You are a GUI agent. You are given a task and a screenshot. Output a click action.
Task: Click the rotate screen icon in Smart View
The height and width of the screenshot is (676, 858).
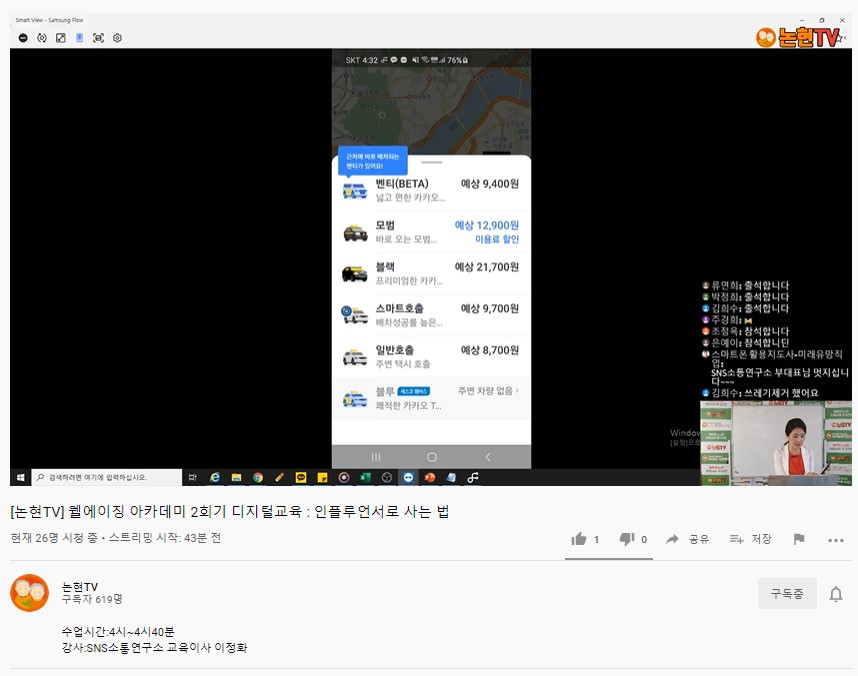point(42,38)
